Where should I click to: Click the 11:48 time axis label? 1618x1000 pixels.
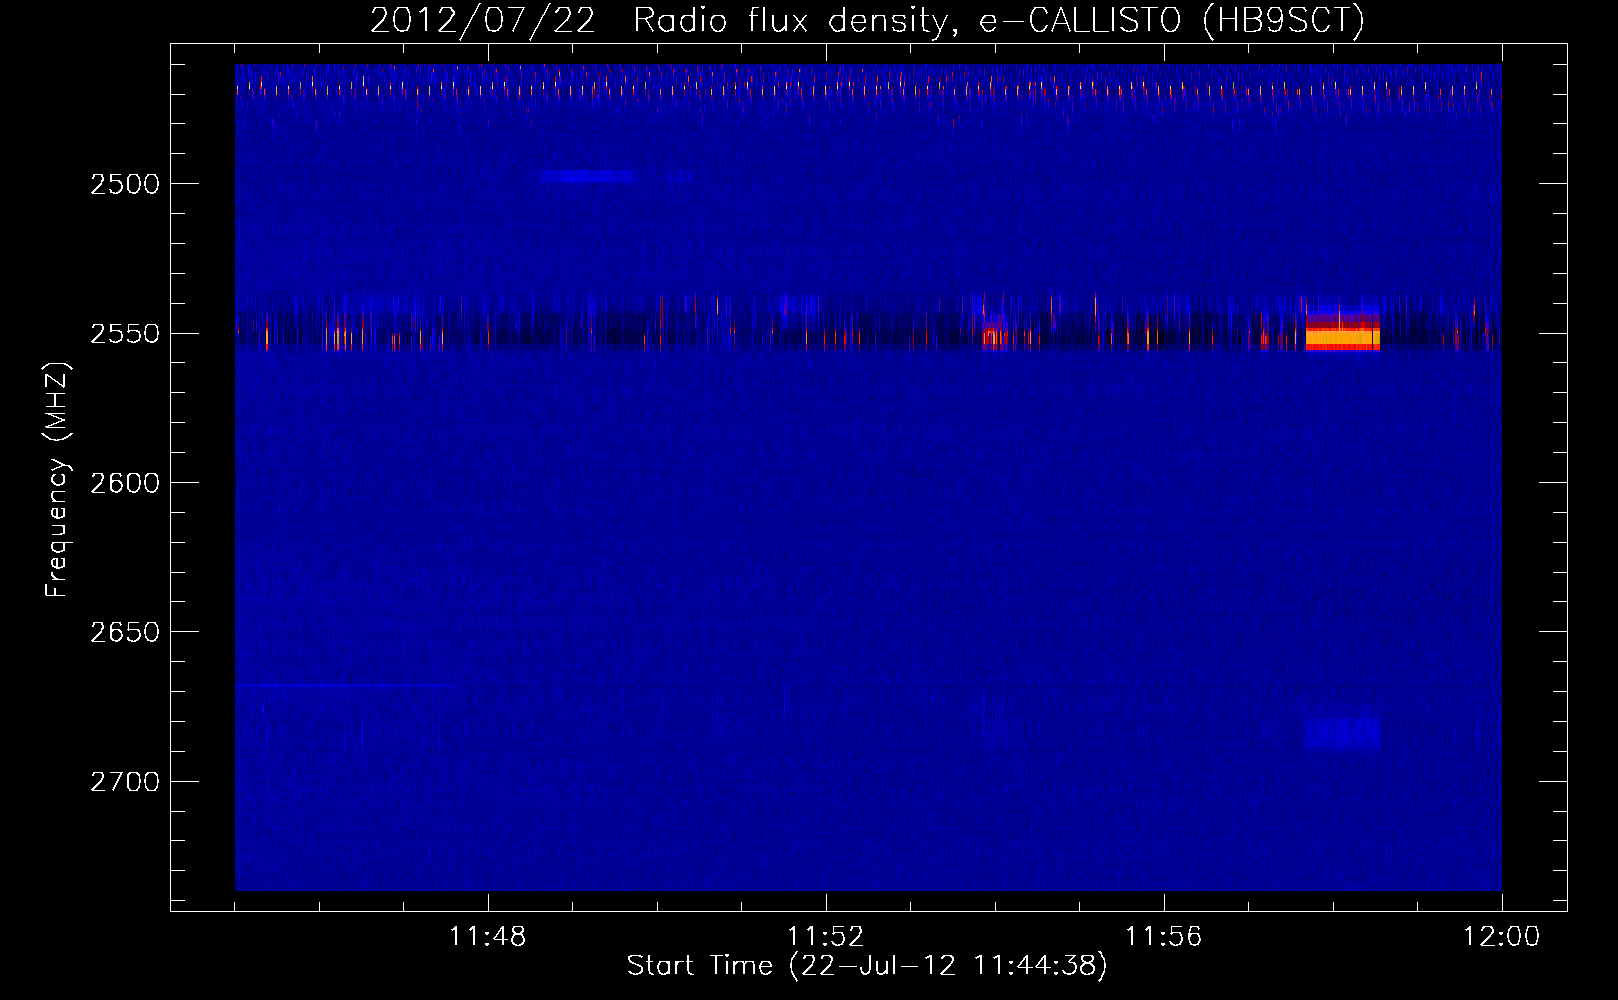488,937
